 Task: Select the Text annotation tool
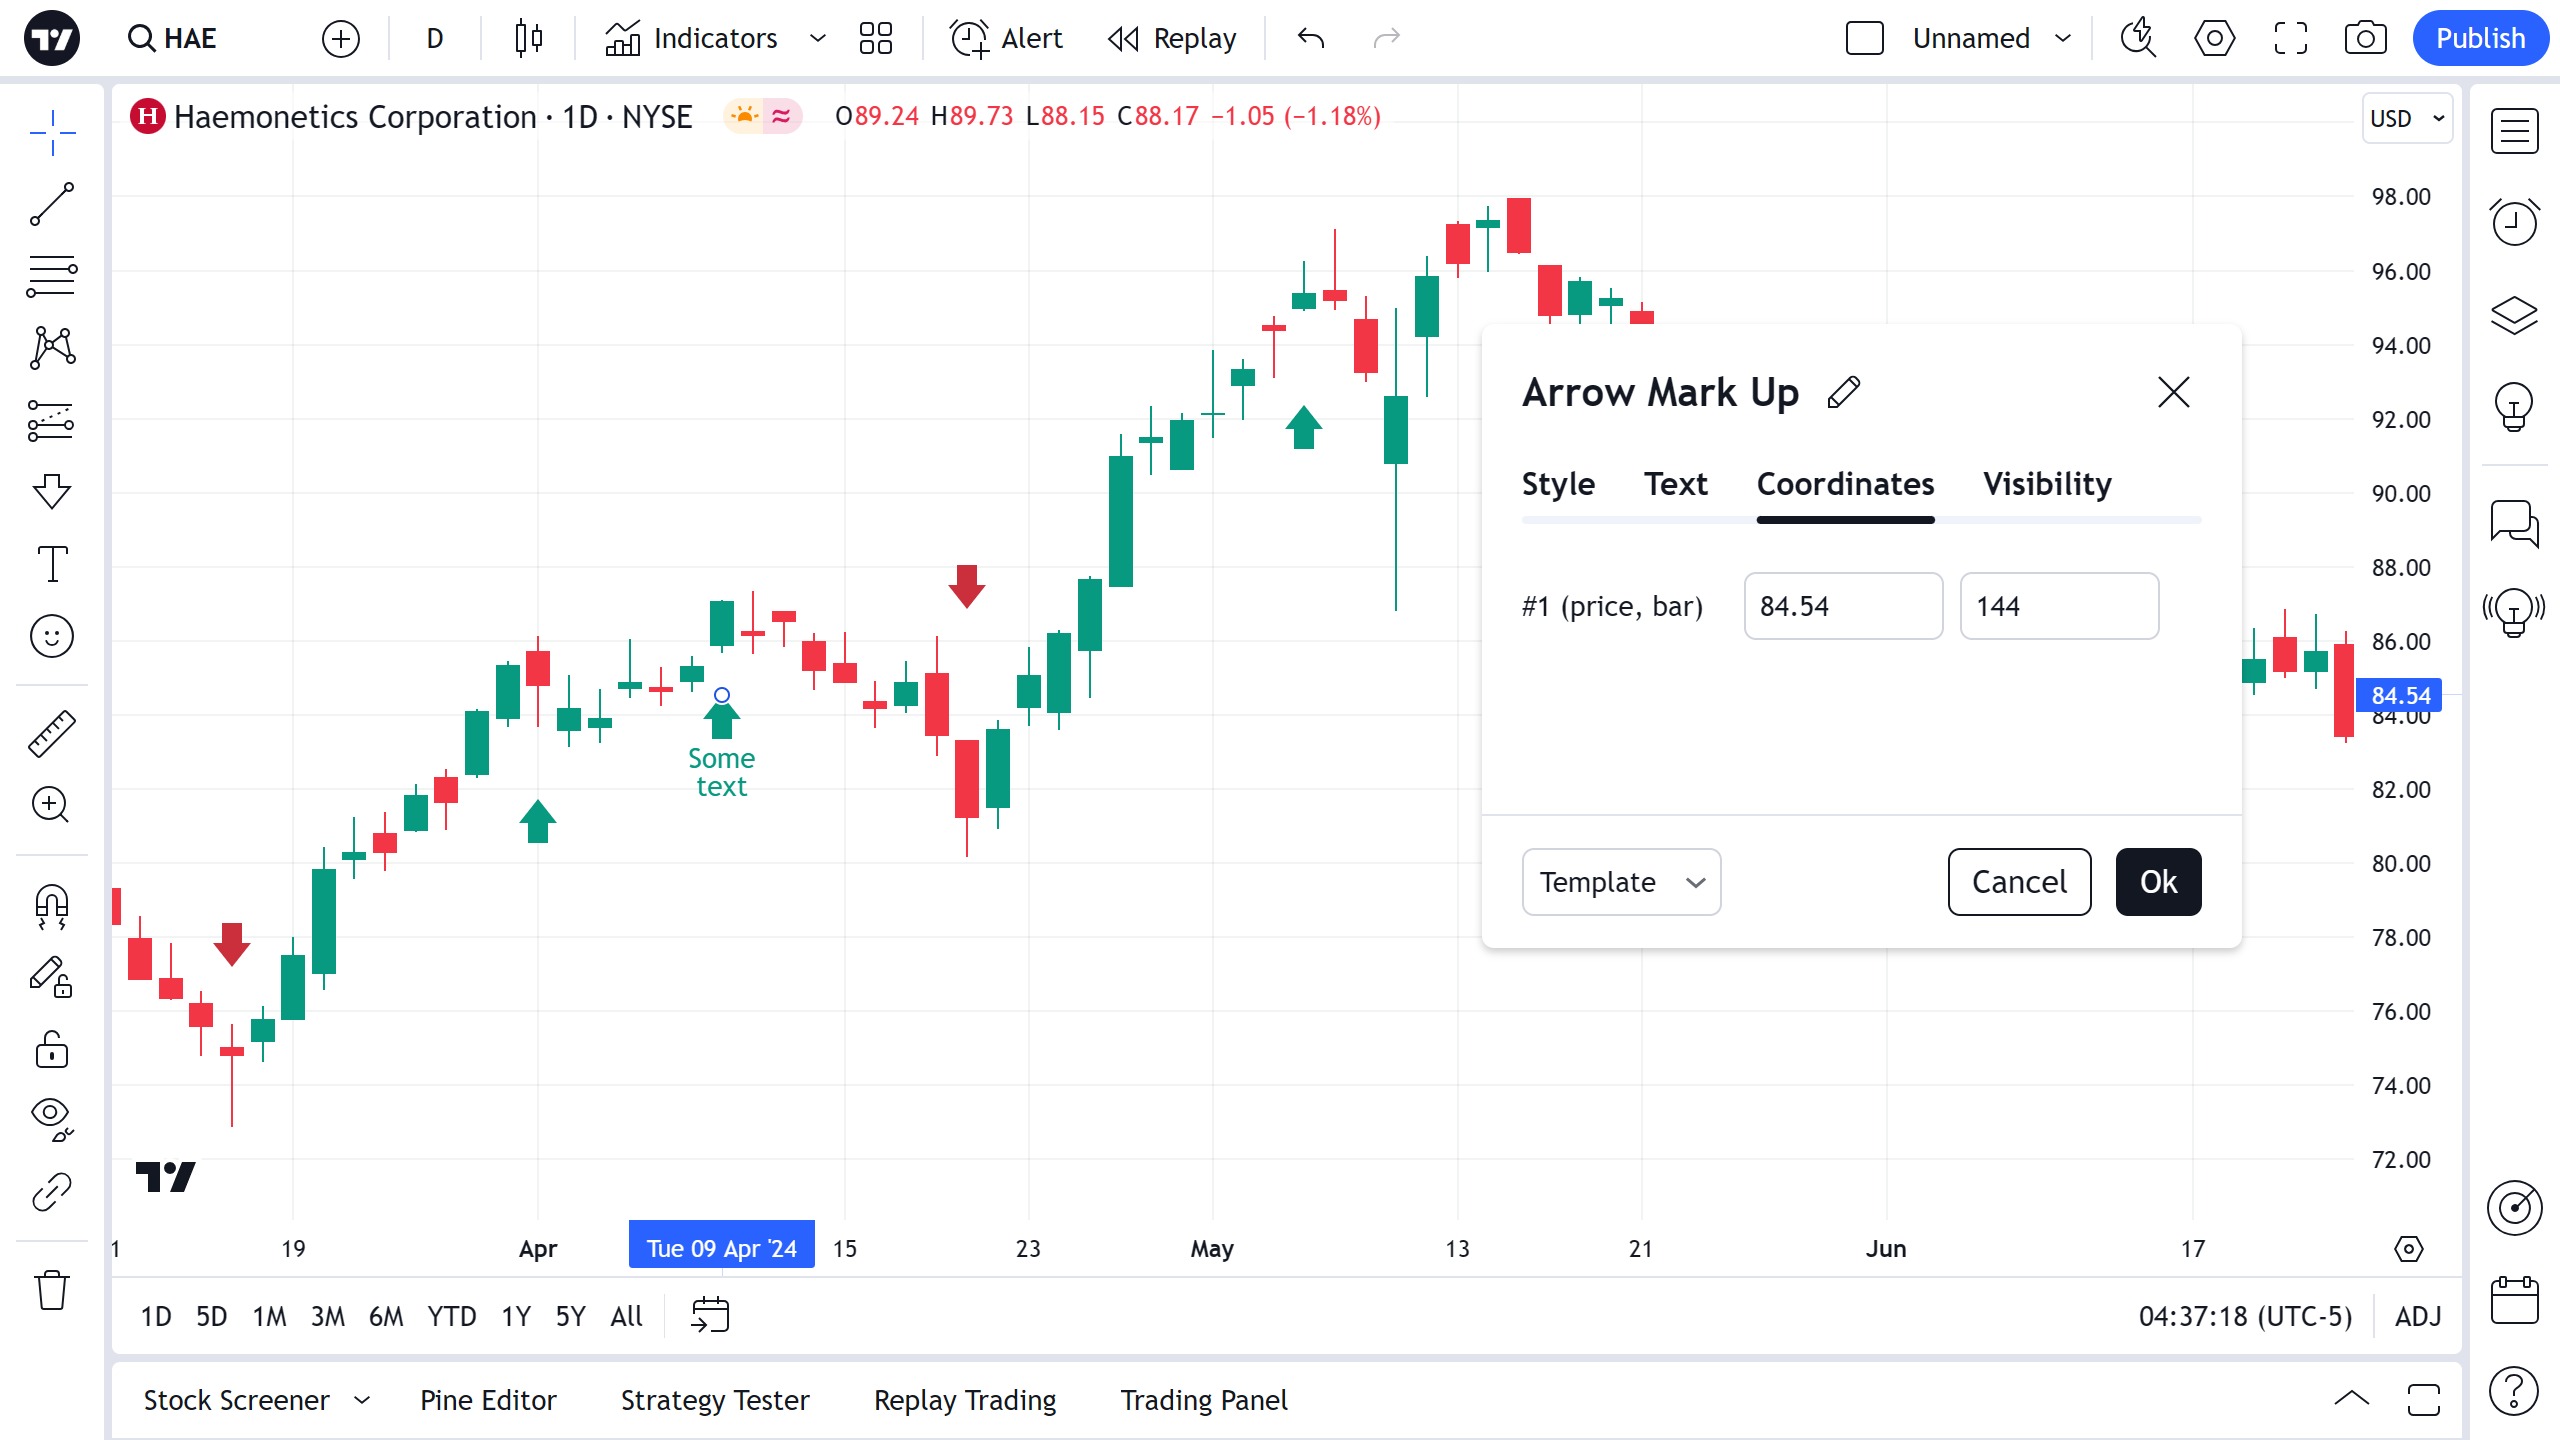[x=52, y=564]
